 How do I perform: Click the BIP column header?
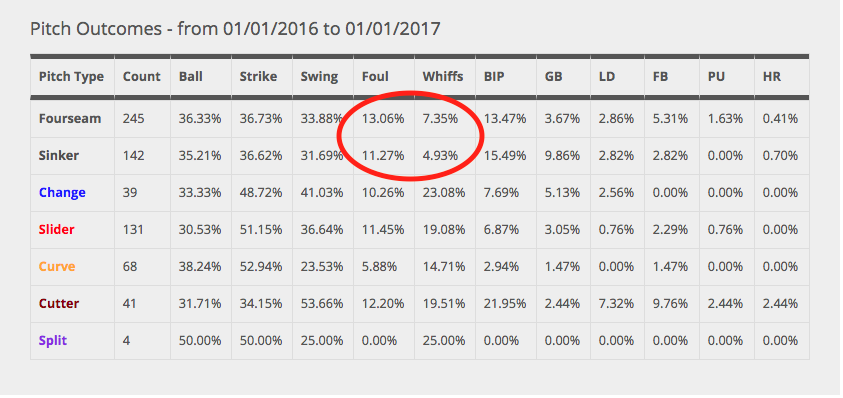pos(494,76)
